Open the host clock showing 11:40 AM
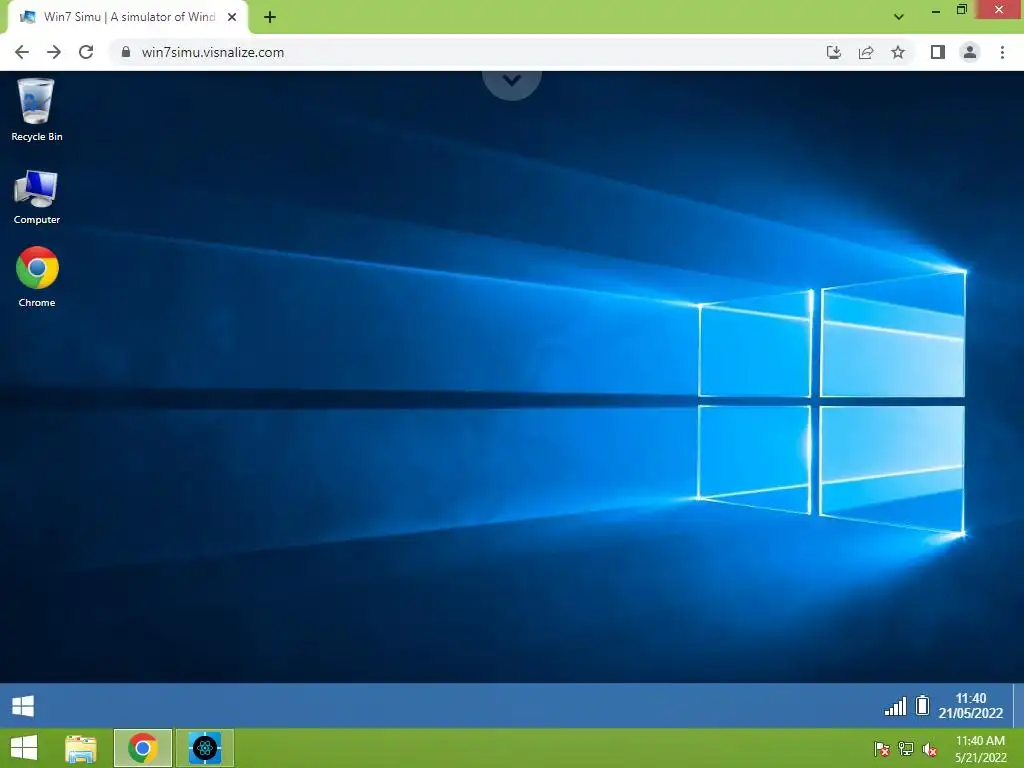Image resolution: width=1024 pixels, height=768 pixels. [x=980, y=749]
